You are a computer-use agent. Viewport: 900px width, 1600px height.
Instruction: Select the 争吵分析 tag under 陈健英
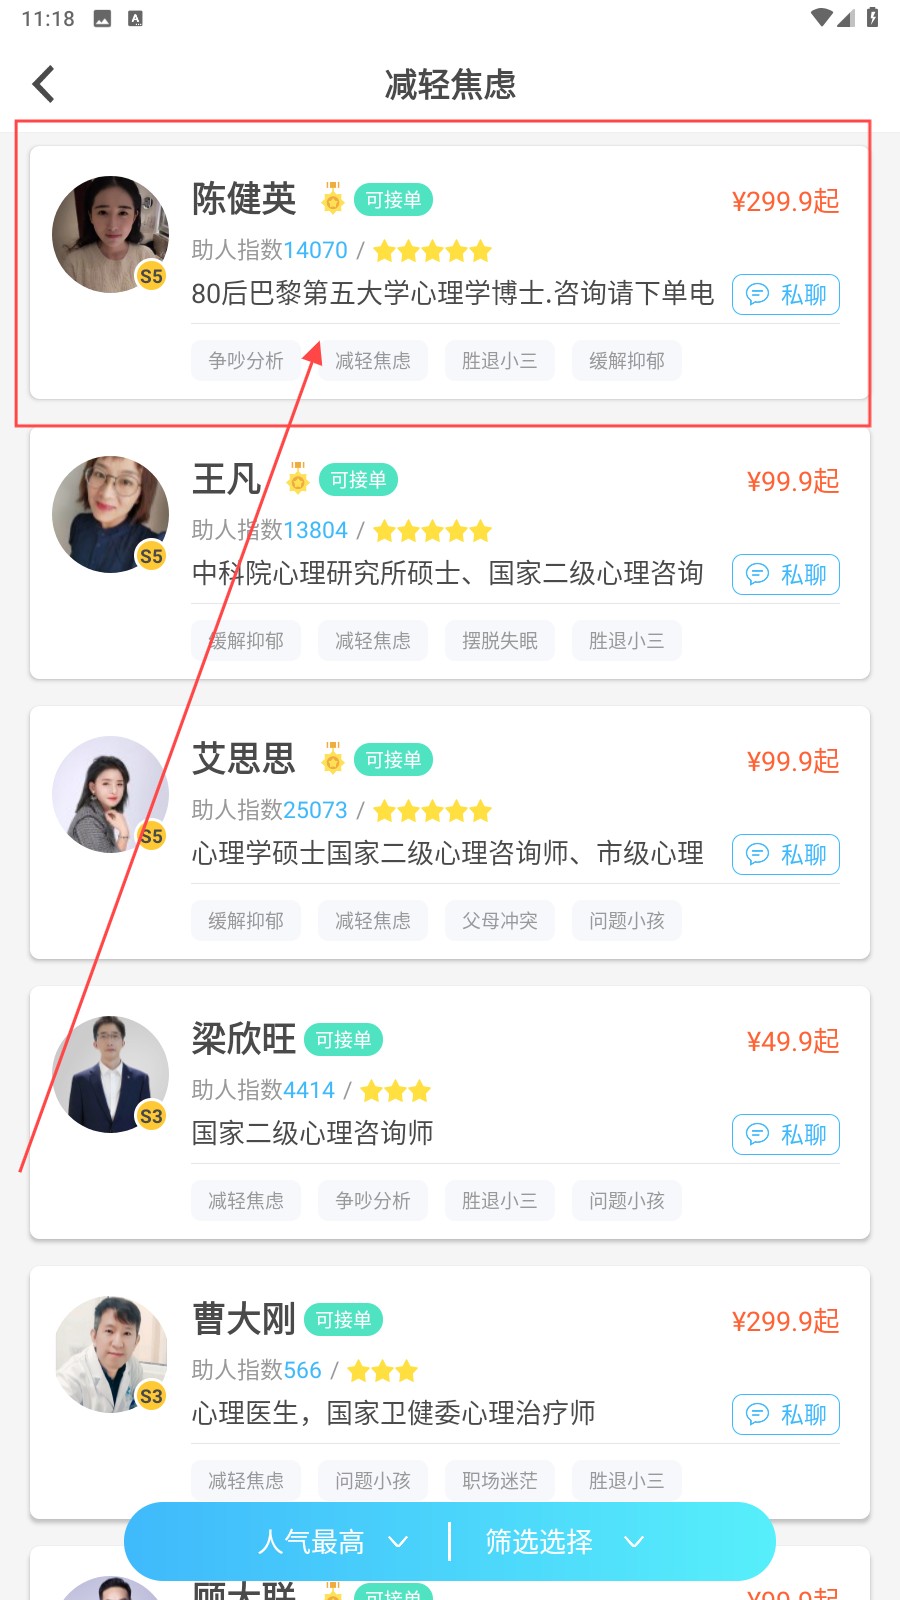(246, 360)
